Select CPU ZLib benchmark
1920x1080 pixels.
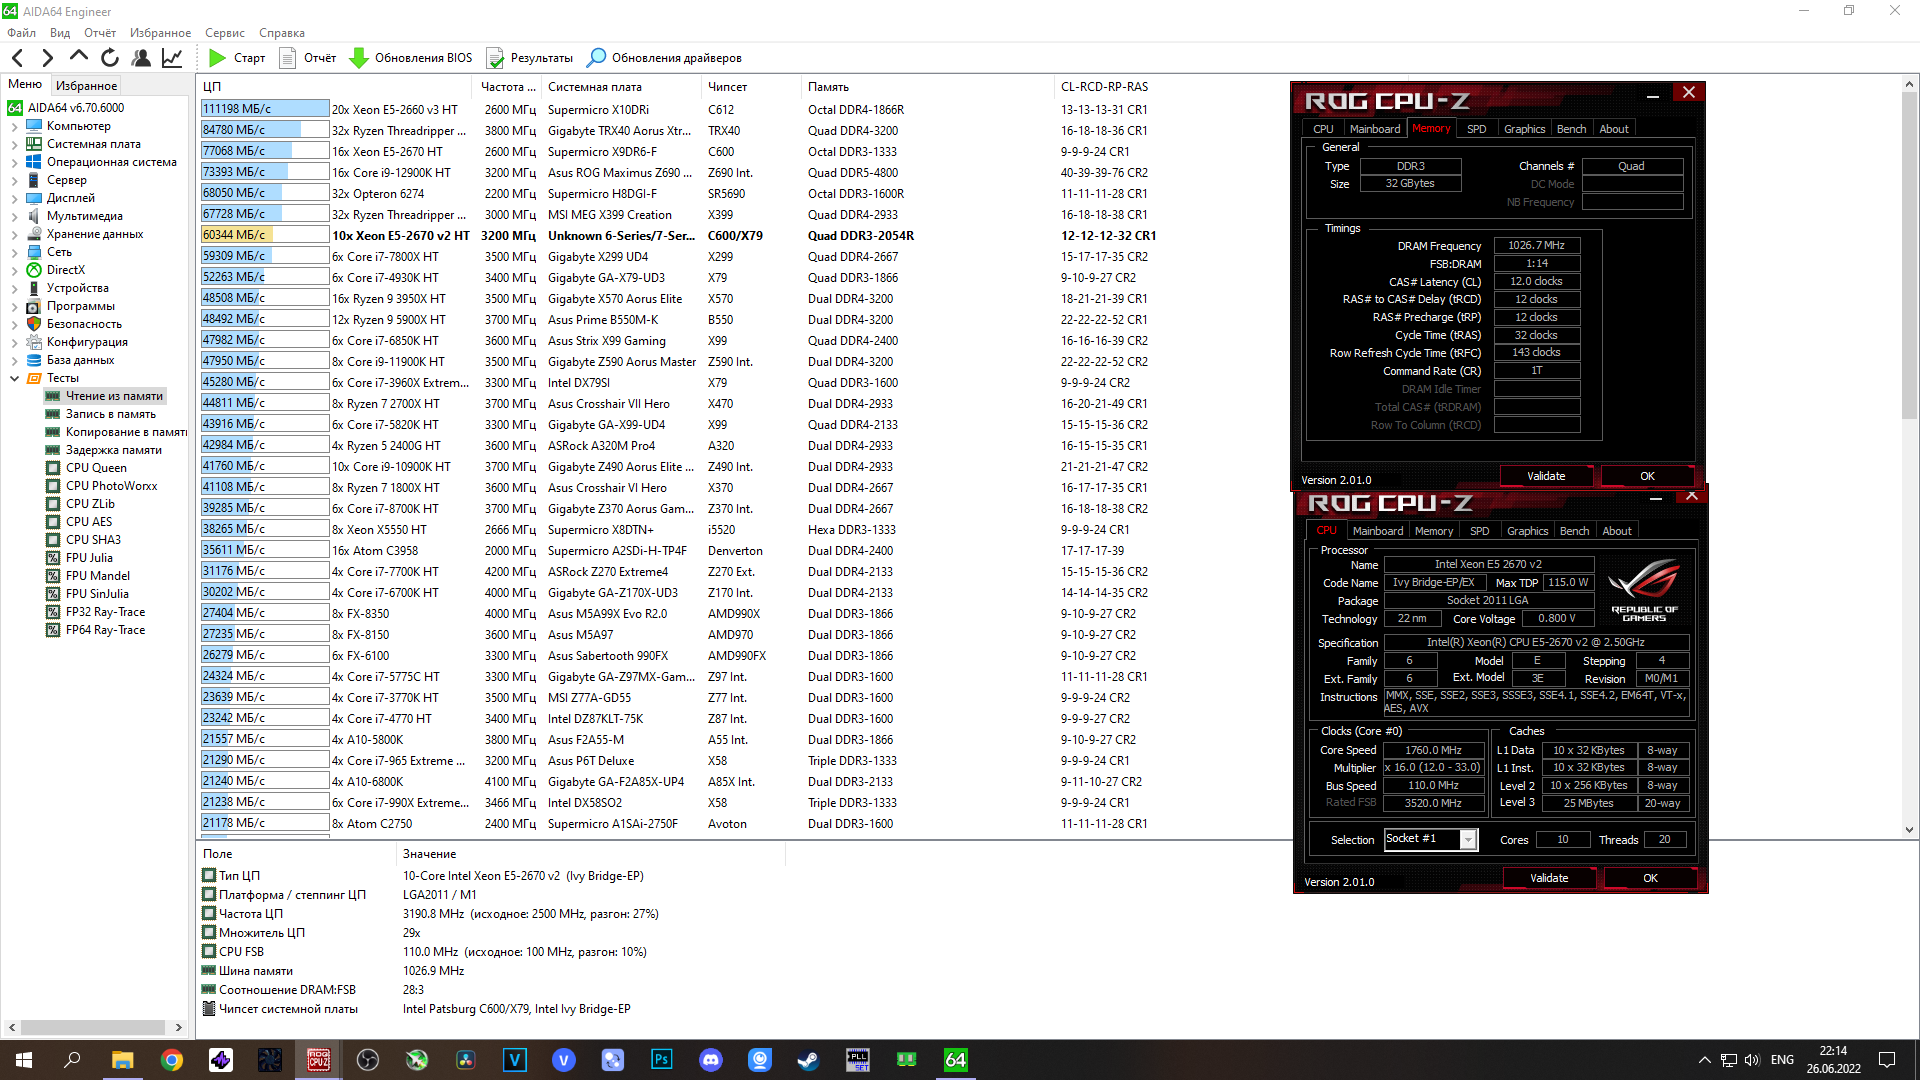click(90, 504)
